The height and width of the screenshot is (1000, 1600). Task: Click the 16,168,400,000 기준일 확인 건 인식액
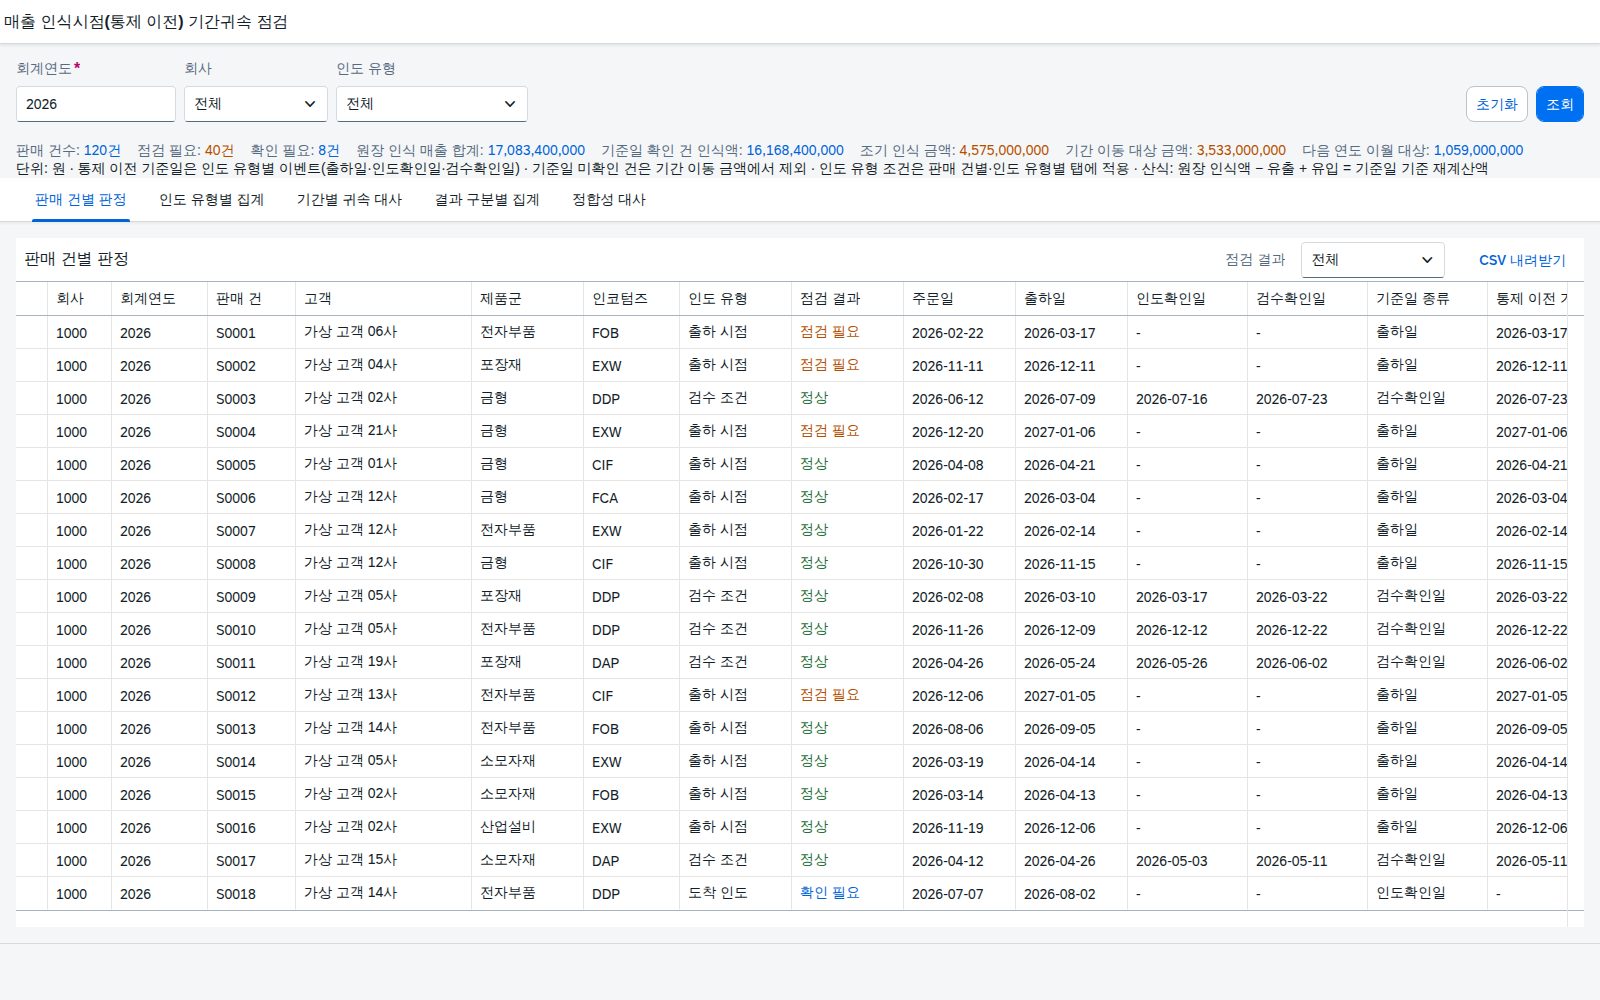point(795,150)
